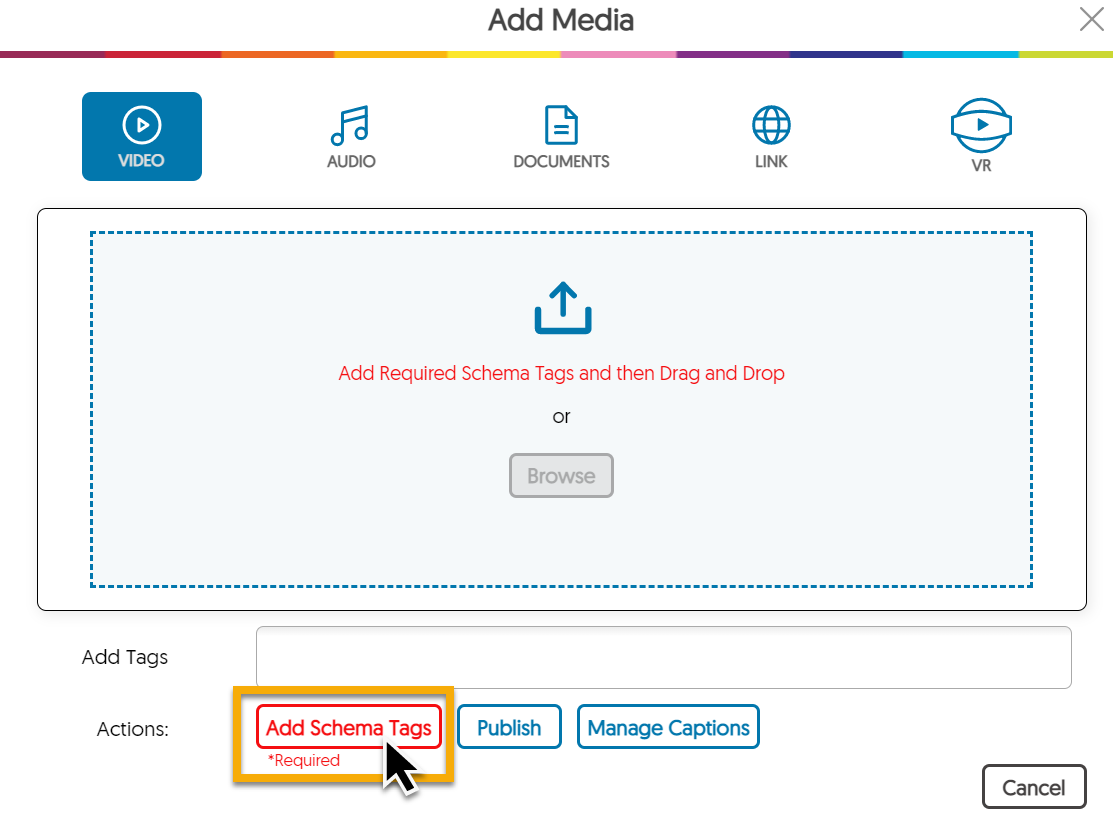1113x840 pixels.
Task: Choose the Audio music note icon
Action: [x=350, y=126]
